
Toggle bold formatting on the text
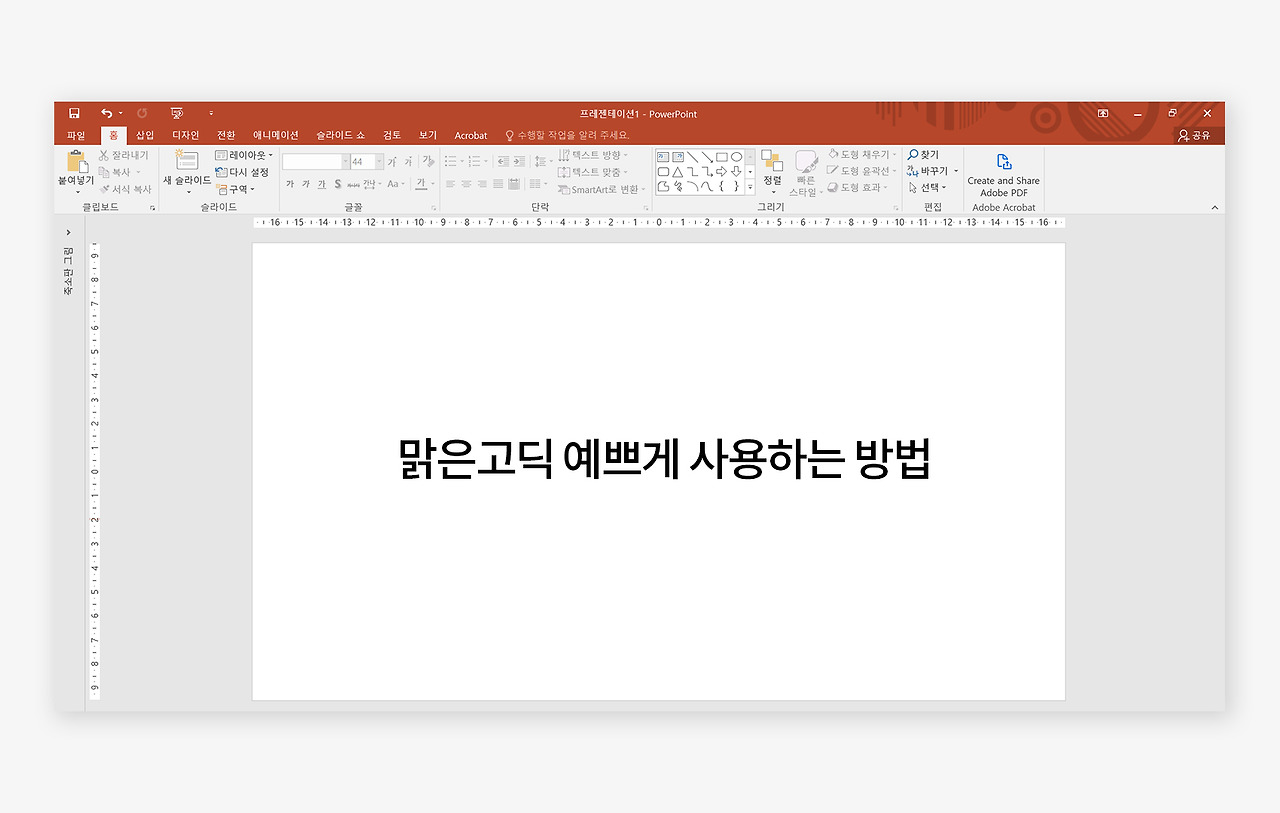(290, 183)
